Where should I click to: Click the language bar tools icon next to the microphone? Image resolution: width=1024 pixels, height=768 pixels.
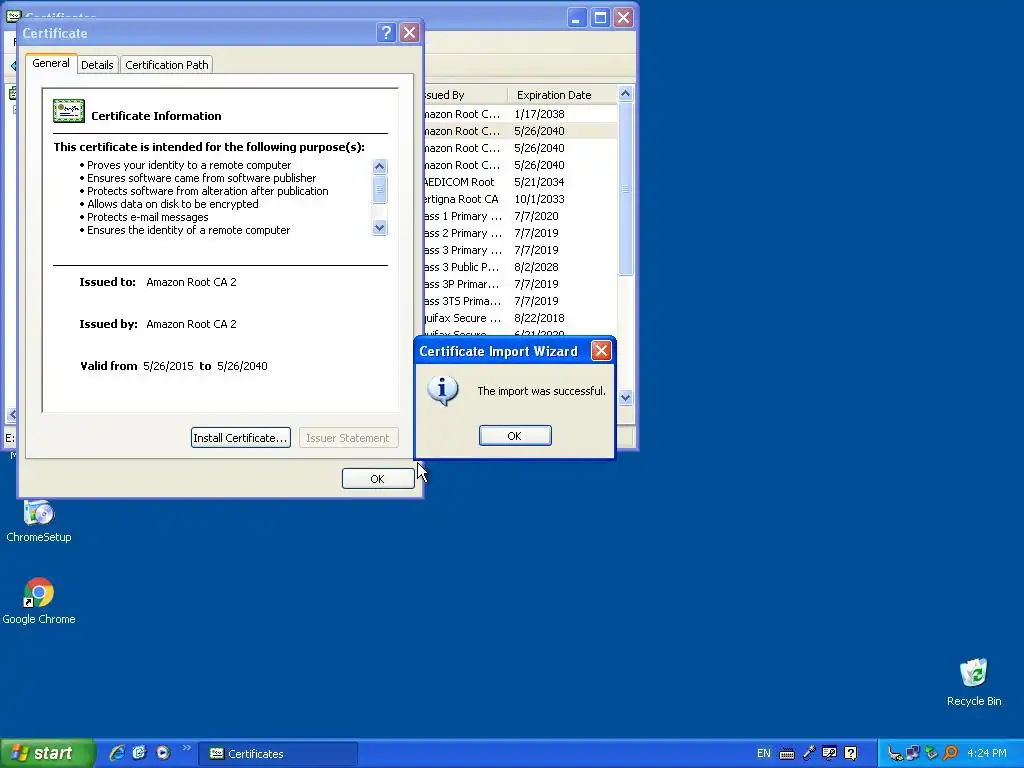coord(829,753)
